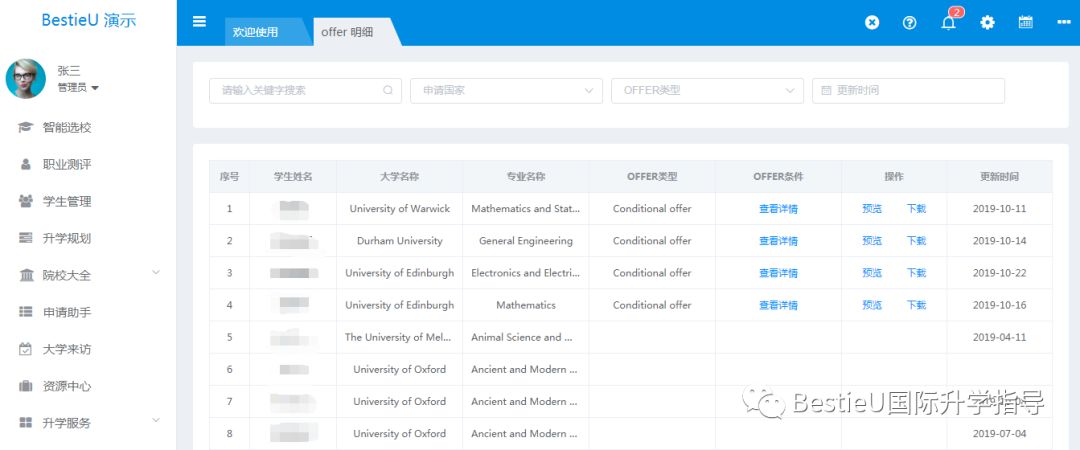
Task: Open the more options ellipsis icon
Action: [x=1063, y=22]
